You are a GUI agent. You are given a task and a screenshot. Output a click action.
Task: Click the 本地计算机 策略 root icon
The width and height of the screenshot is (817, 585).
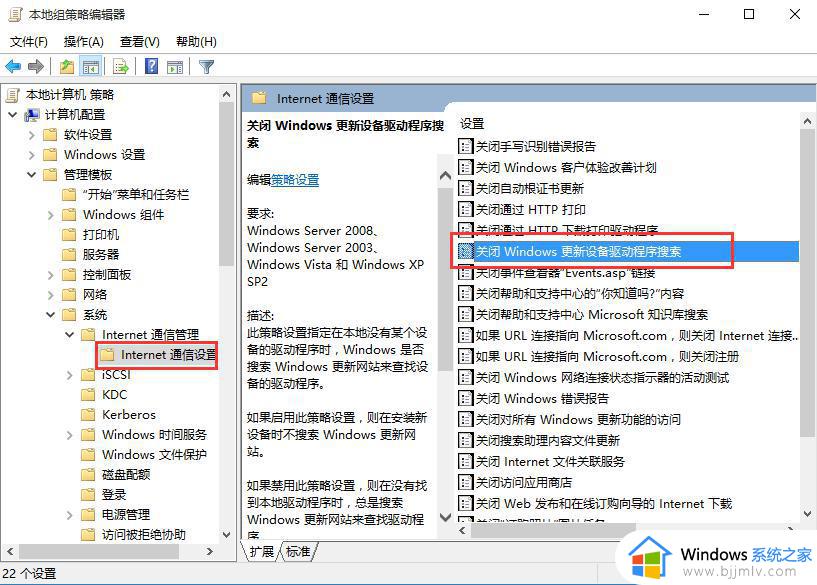pyautogui.click(x=13, y=95)
